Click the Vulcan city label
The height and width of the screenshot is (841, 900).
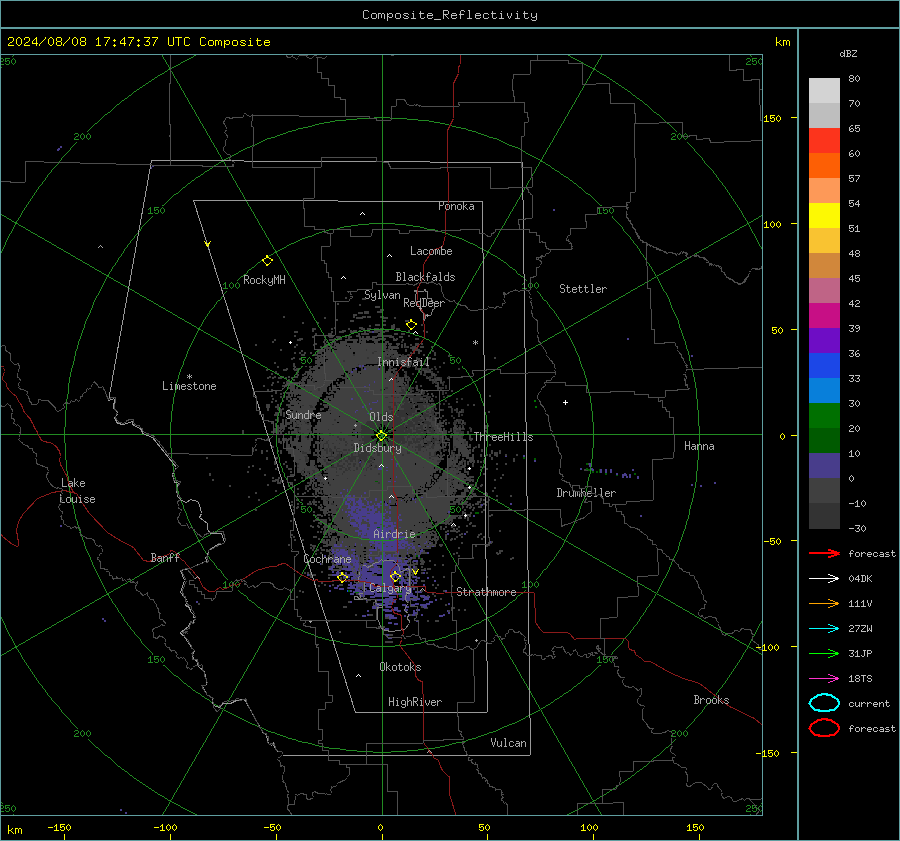(x=508, y=743)
